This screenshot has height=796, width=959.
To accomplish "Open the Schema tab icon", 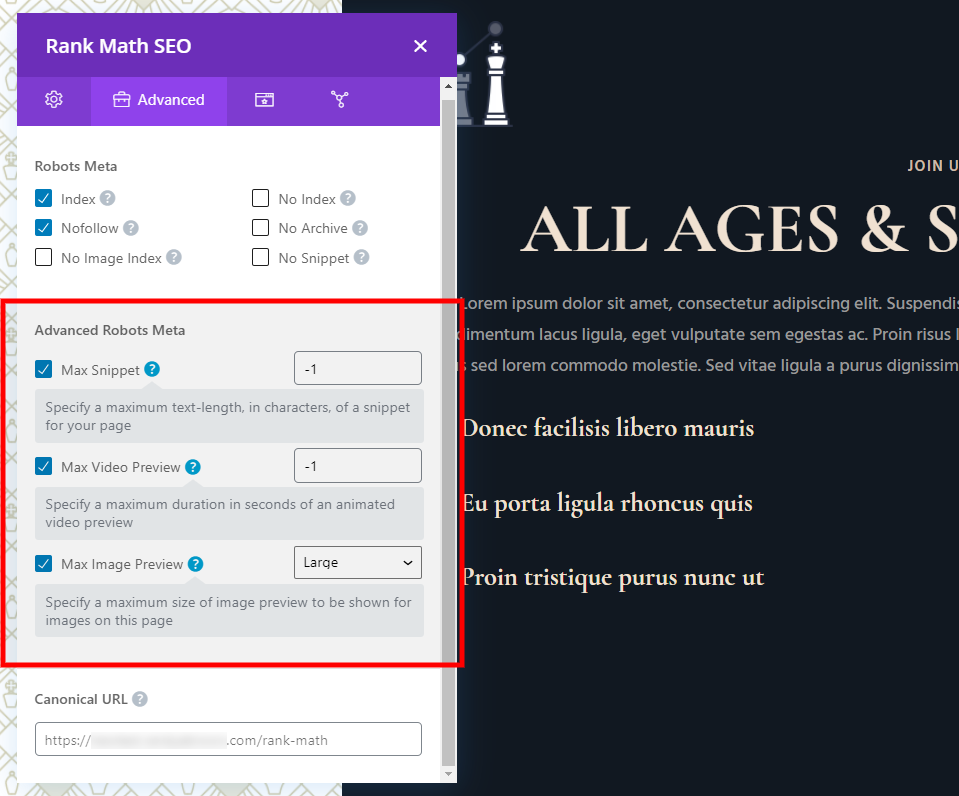I will coord(264,100).
